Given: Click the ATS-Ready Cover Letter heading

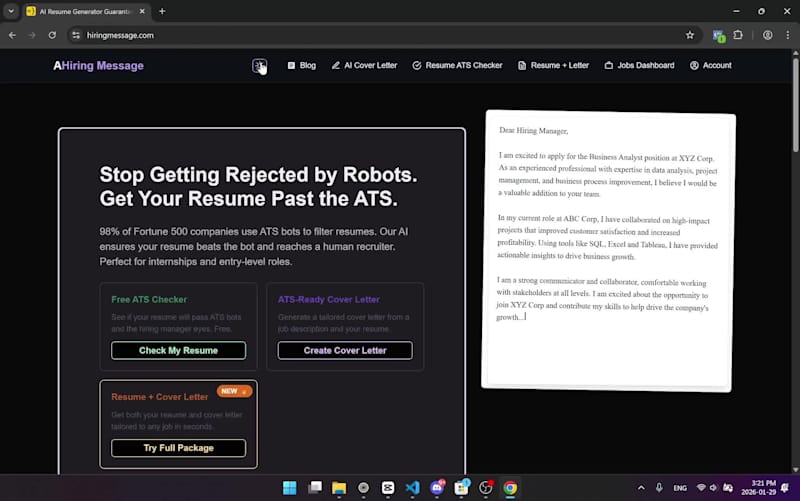Looking at the screenshot, I should click(329, 299).
